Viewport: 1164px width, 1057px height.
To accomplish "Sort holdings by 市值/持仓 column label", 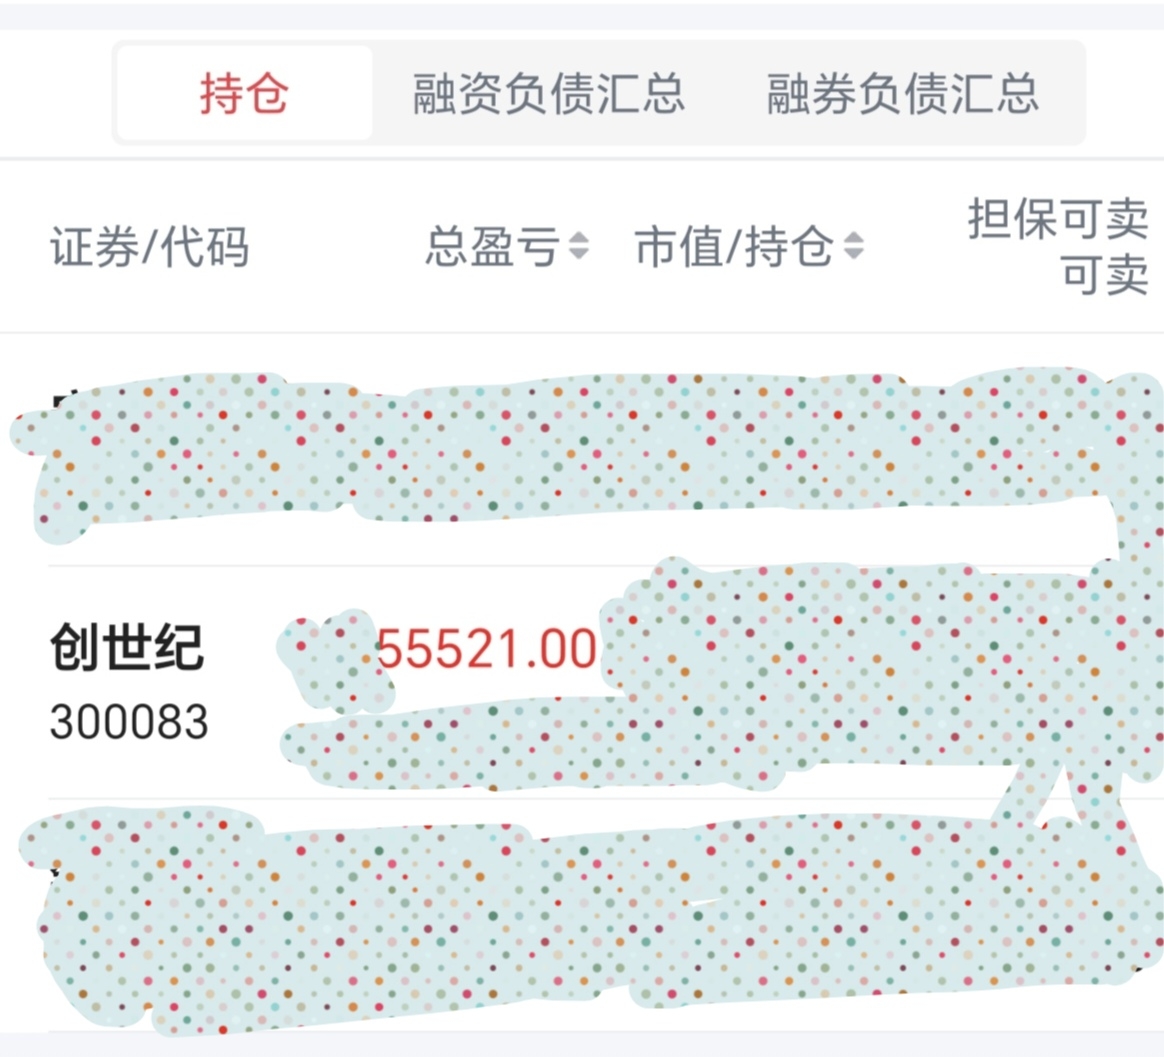I will point(735,246).
